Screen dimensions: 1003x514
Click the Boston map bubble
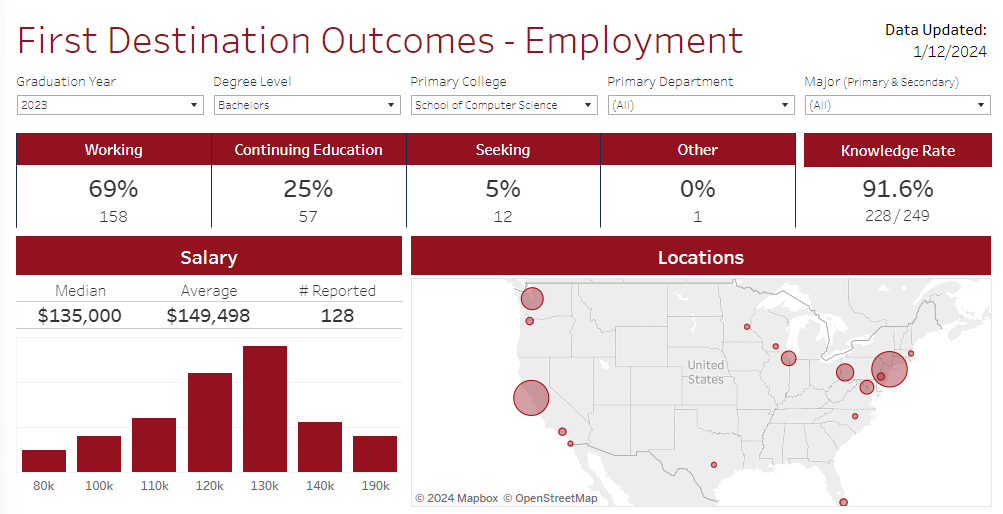click(912, 354)
